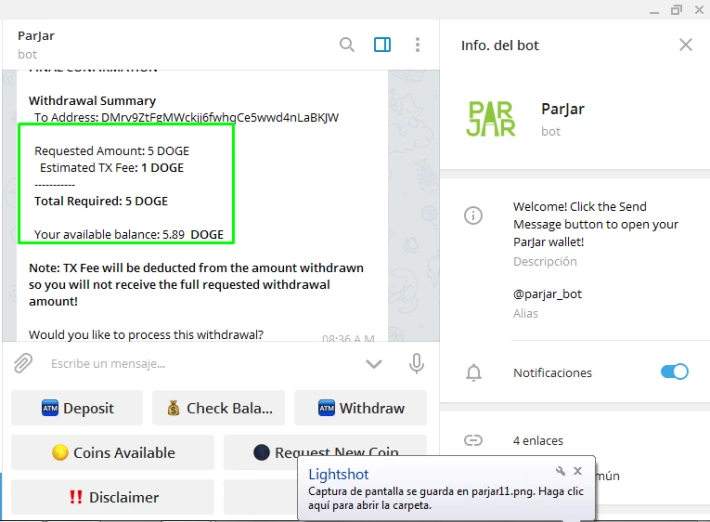Close the Info. del bot panel
710x522 pixels.
(x=686, y=44)
